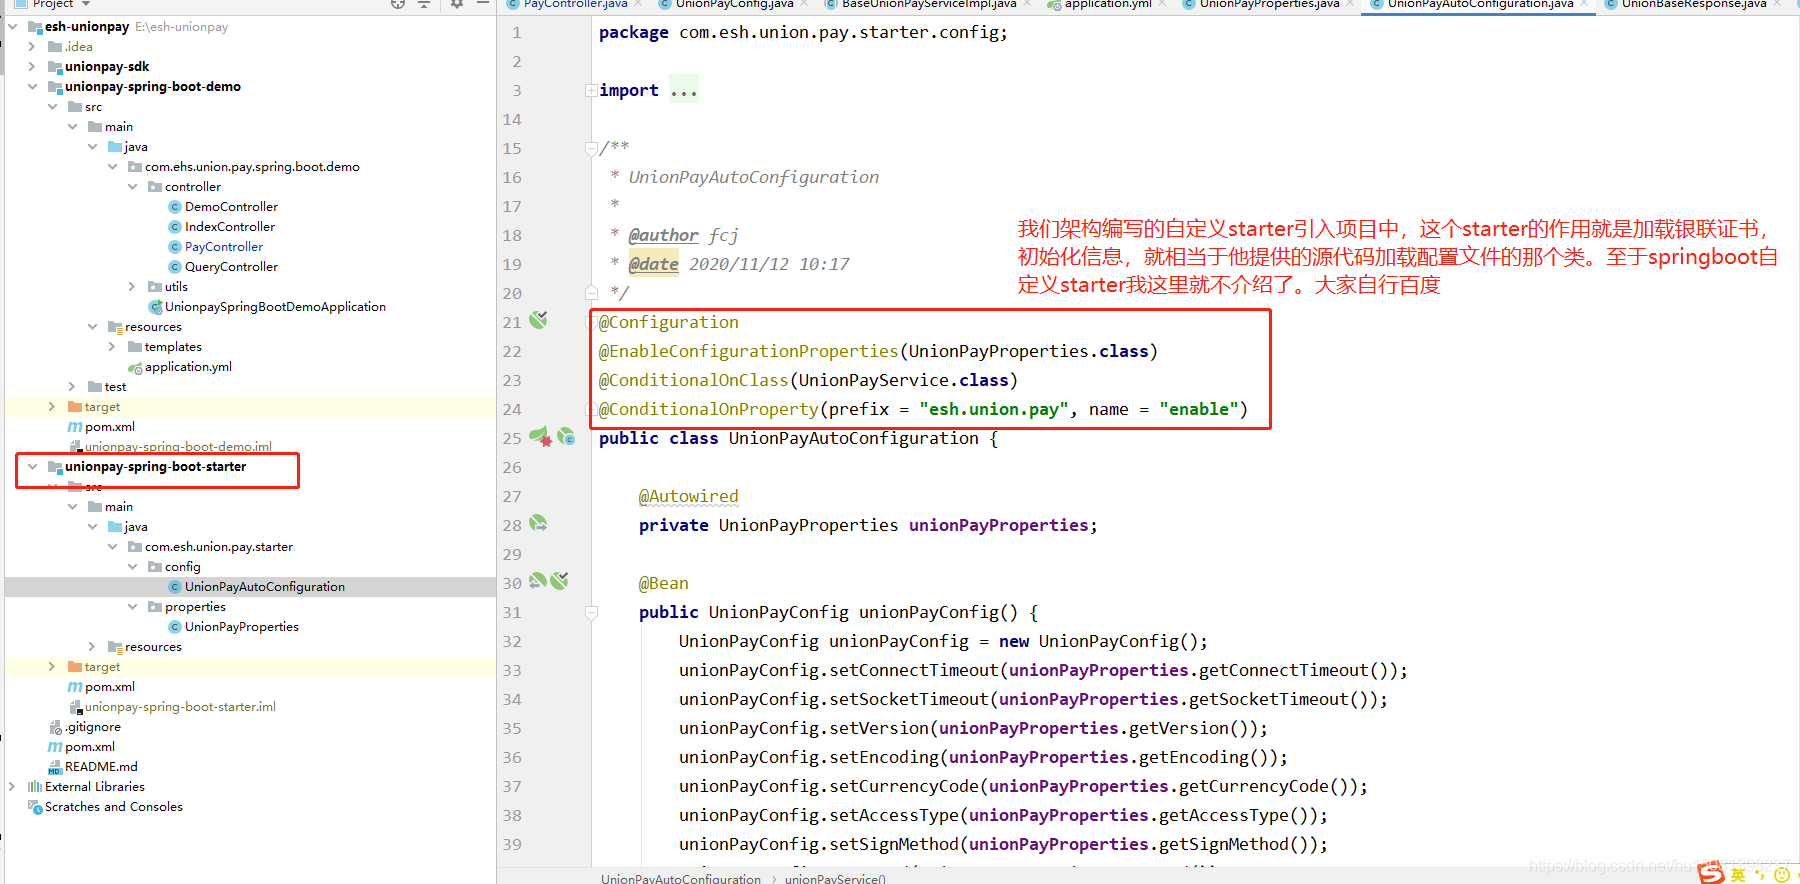
Task: Expand the unionpay-sdk module node
Action: [x=33, y=67]
